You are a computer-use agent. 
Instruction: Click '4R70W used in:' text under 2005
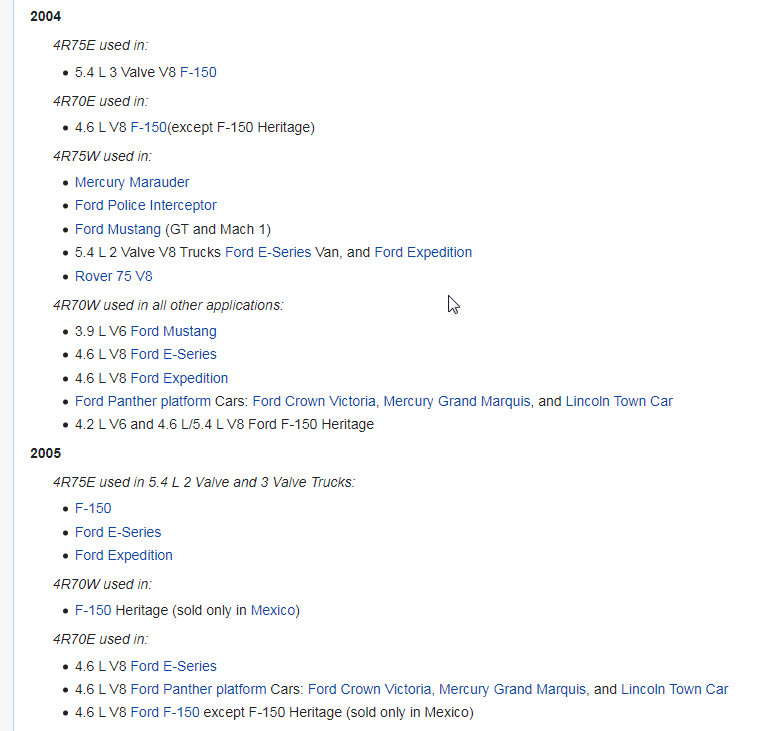(102, 584)
